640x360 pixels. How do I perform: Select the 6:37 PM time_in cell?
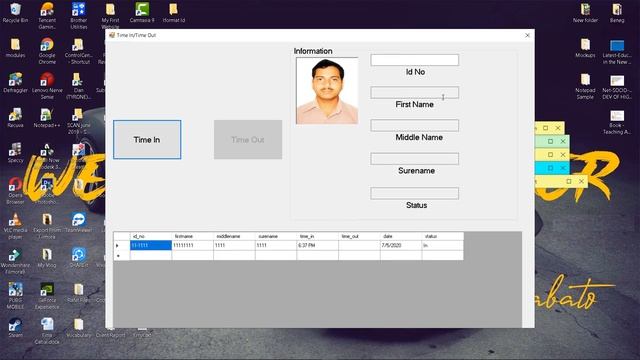[318, 245]
